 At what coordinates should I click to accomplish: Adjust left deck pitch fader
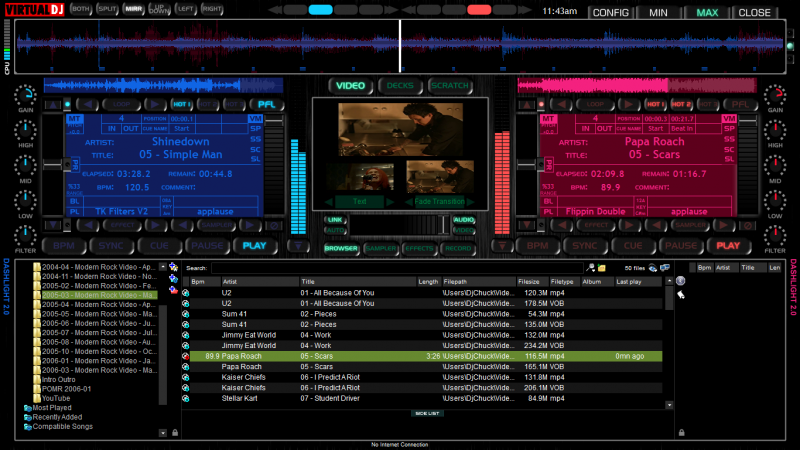tap(53, 165)
